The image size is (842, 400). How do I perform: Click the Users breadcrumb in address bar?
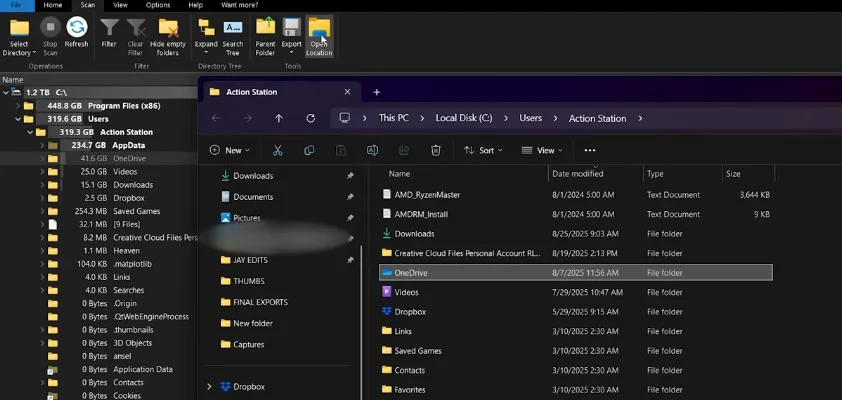[x=530, y=118]
